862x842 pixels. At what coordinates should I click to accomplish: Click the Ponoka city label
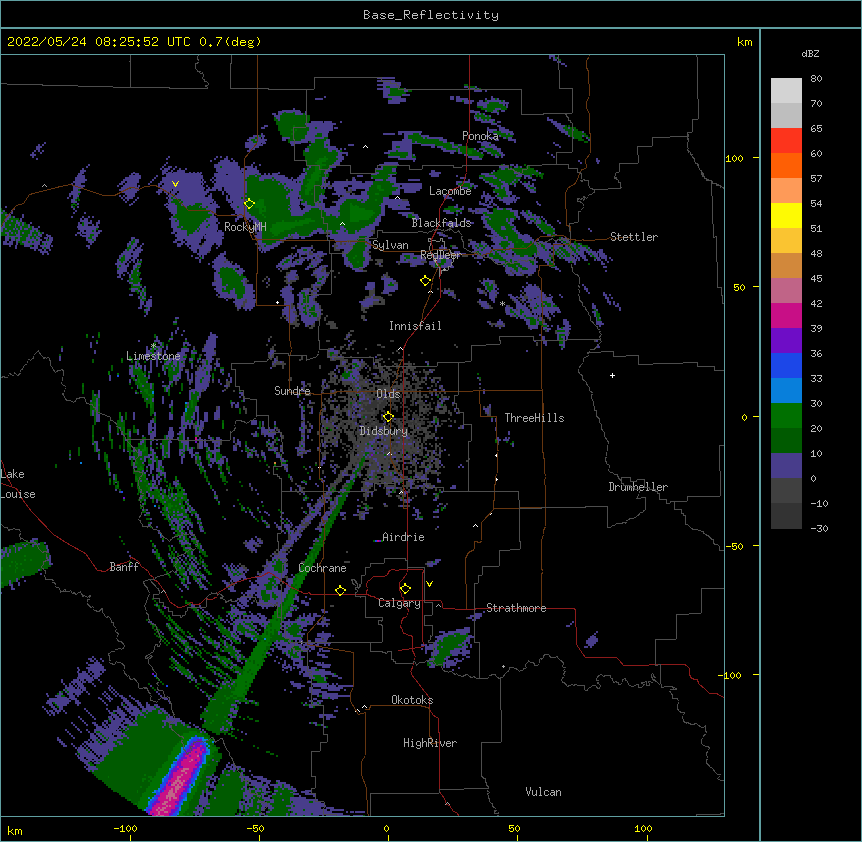coord(480,136)
